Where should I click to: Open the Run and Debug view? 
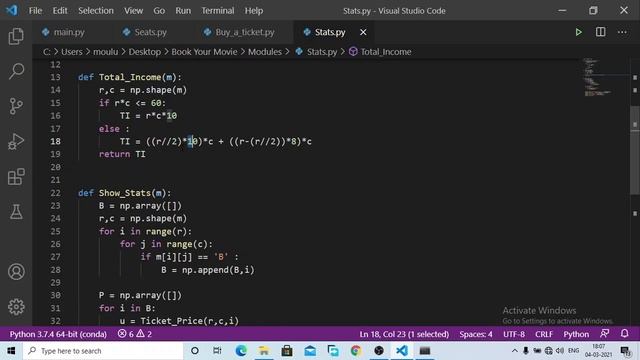click(x=16, y=142)
